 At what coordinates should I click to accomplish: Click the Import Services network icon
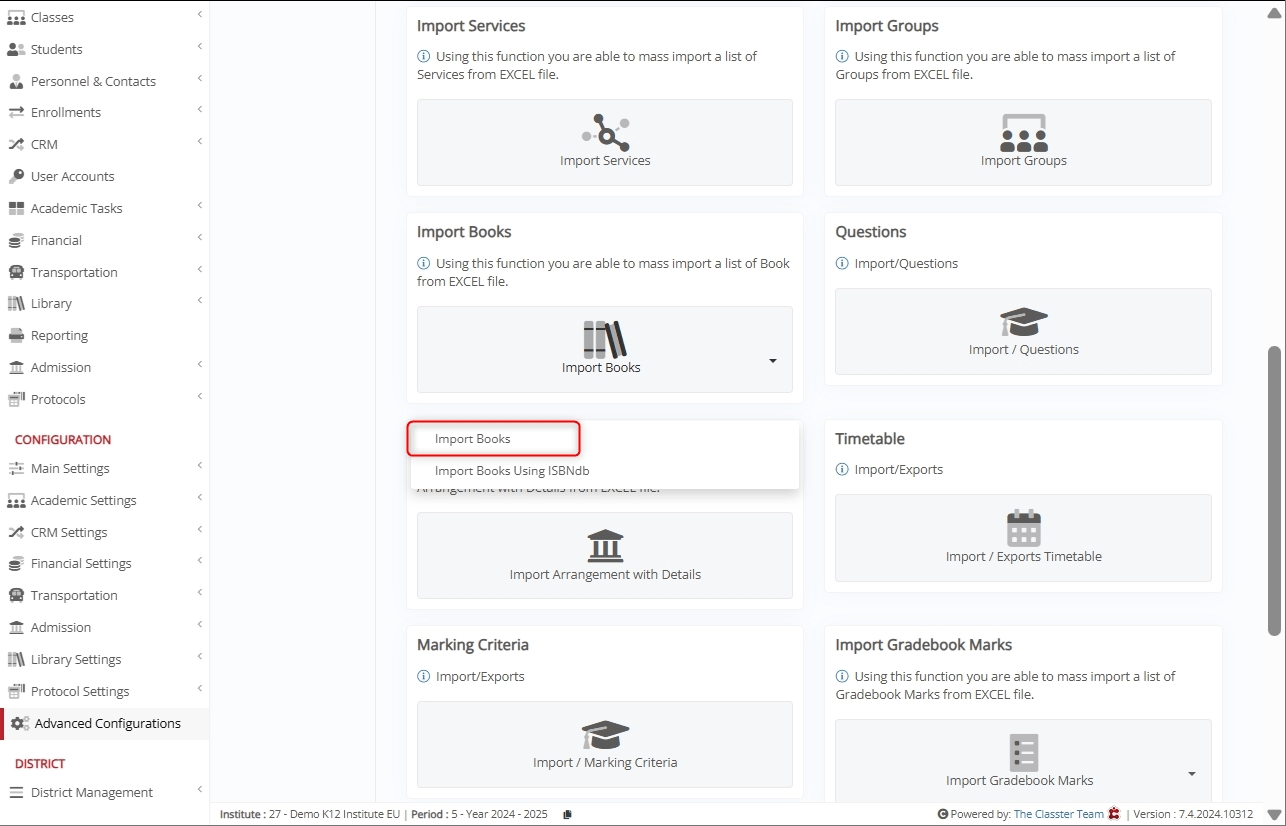coord(605,132)
